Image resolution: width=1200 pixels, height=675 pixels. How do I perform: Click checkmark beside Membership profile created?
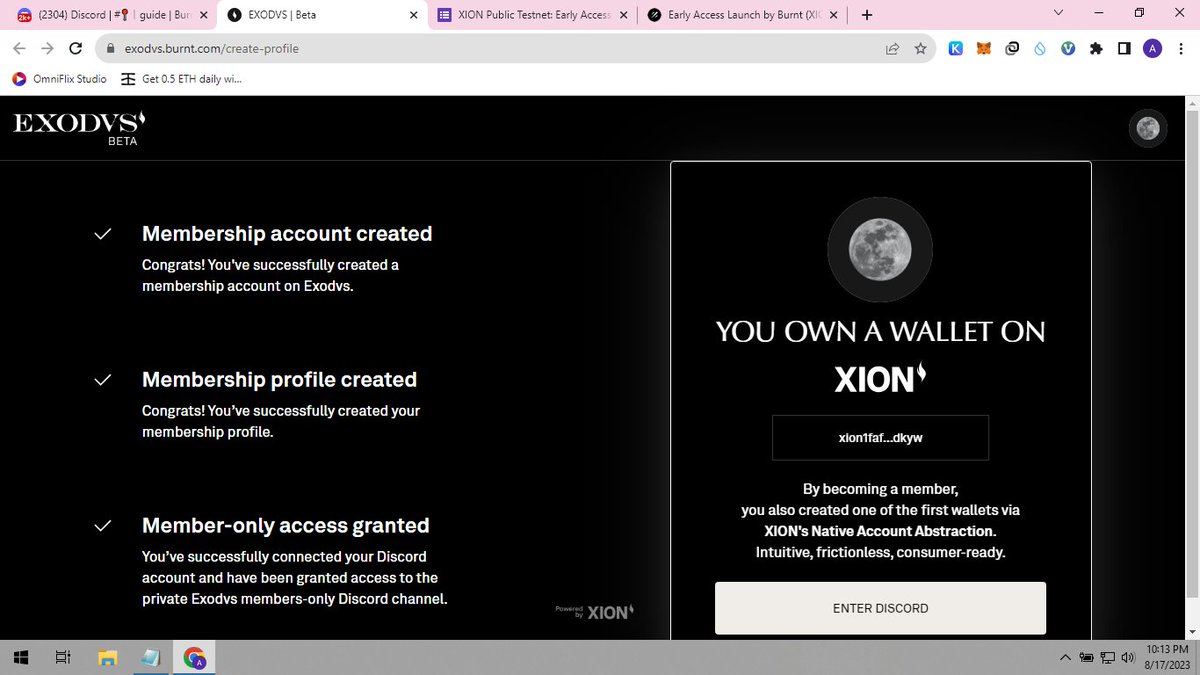[102, 380]
